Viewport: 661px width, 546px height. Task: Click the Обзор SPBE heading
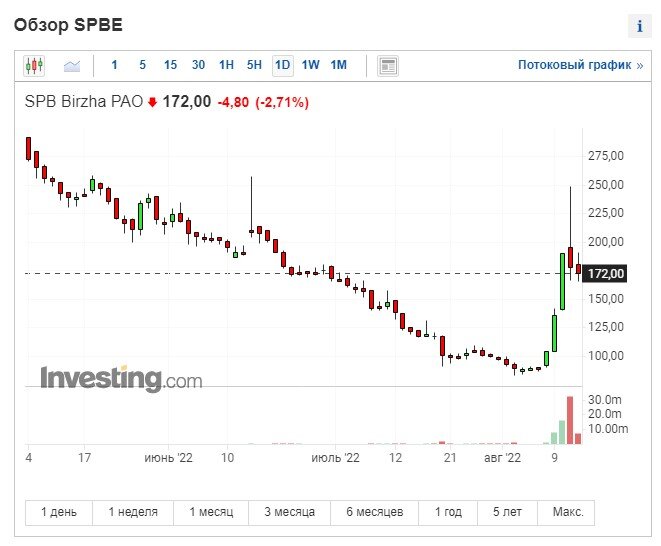click(68, 25)
